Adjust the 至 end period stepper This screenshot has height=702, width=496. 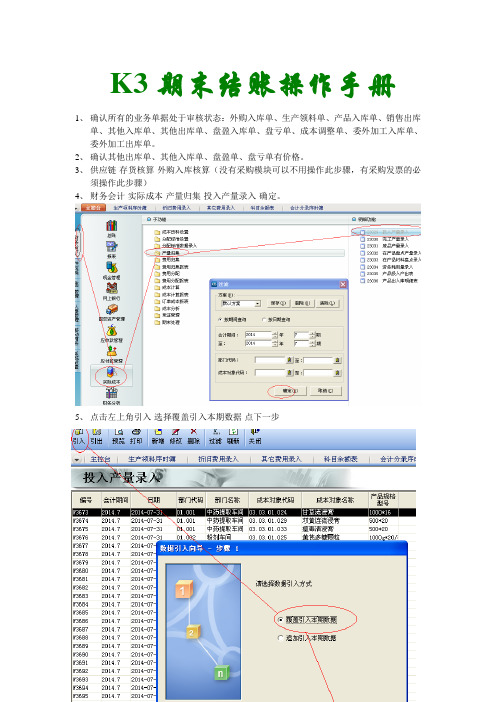point(312,343)
